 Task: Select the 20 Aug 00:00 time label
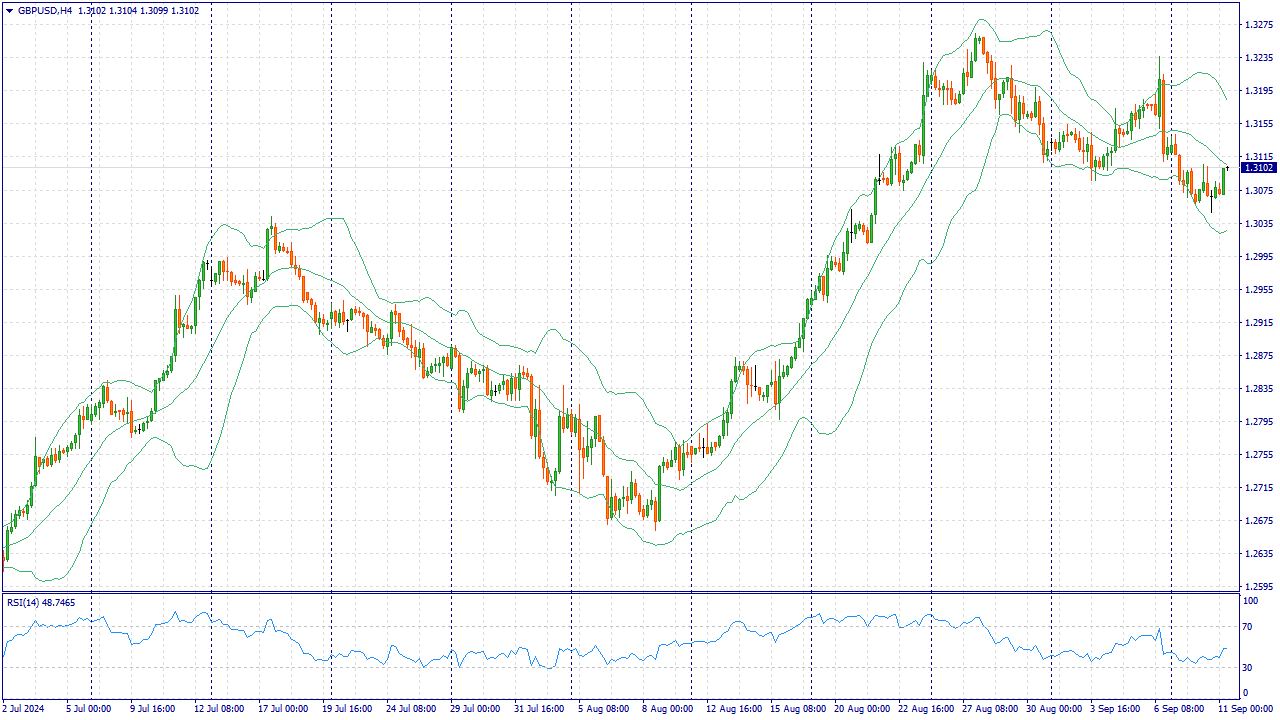coord(863,709)
